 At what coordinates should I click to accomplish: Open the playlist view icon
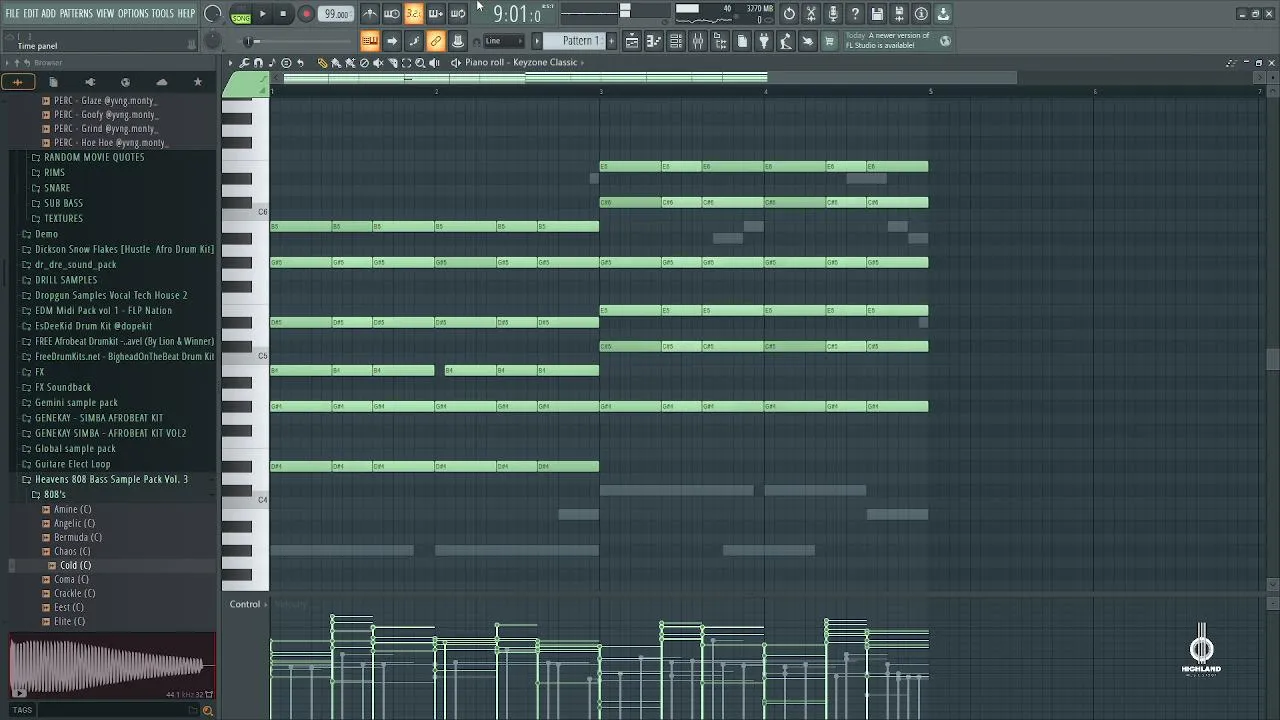point(632,41)
